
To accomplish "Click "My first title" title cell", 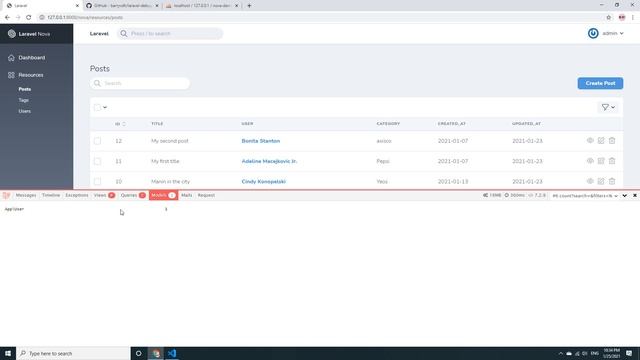I will [165, 161].
